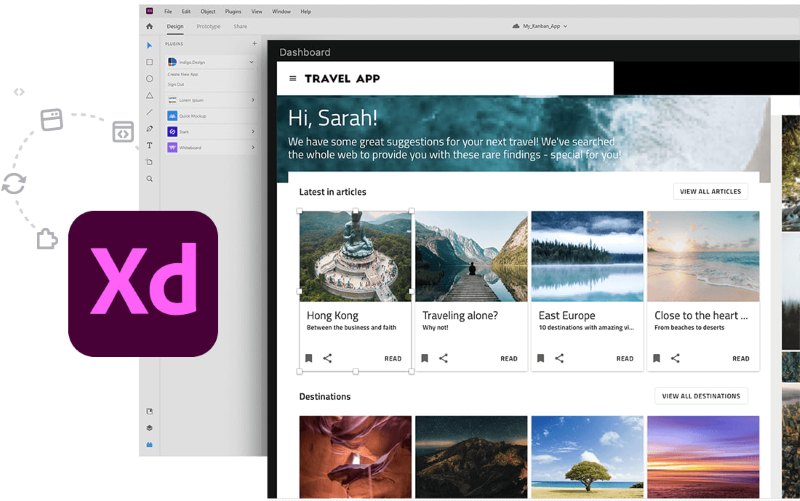Pick the Ellipse tool
Viewport: 800px width, 501px height.
[149, 79]
